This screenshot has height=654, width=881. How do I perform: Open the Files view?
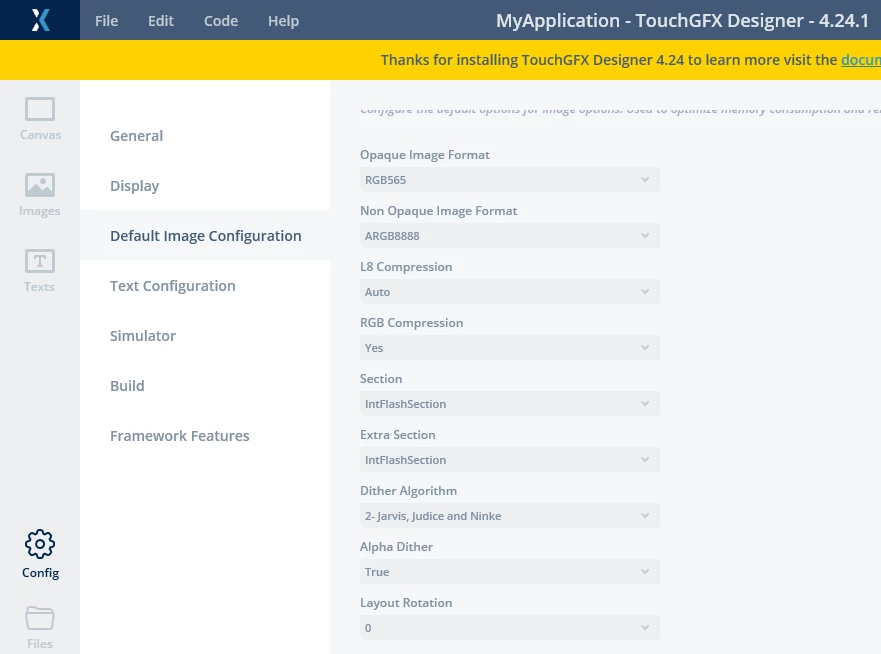tap(40, 628)
